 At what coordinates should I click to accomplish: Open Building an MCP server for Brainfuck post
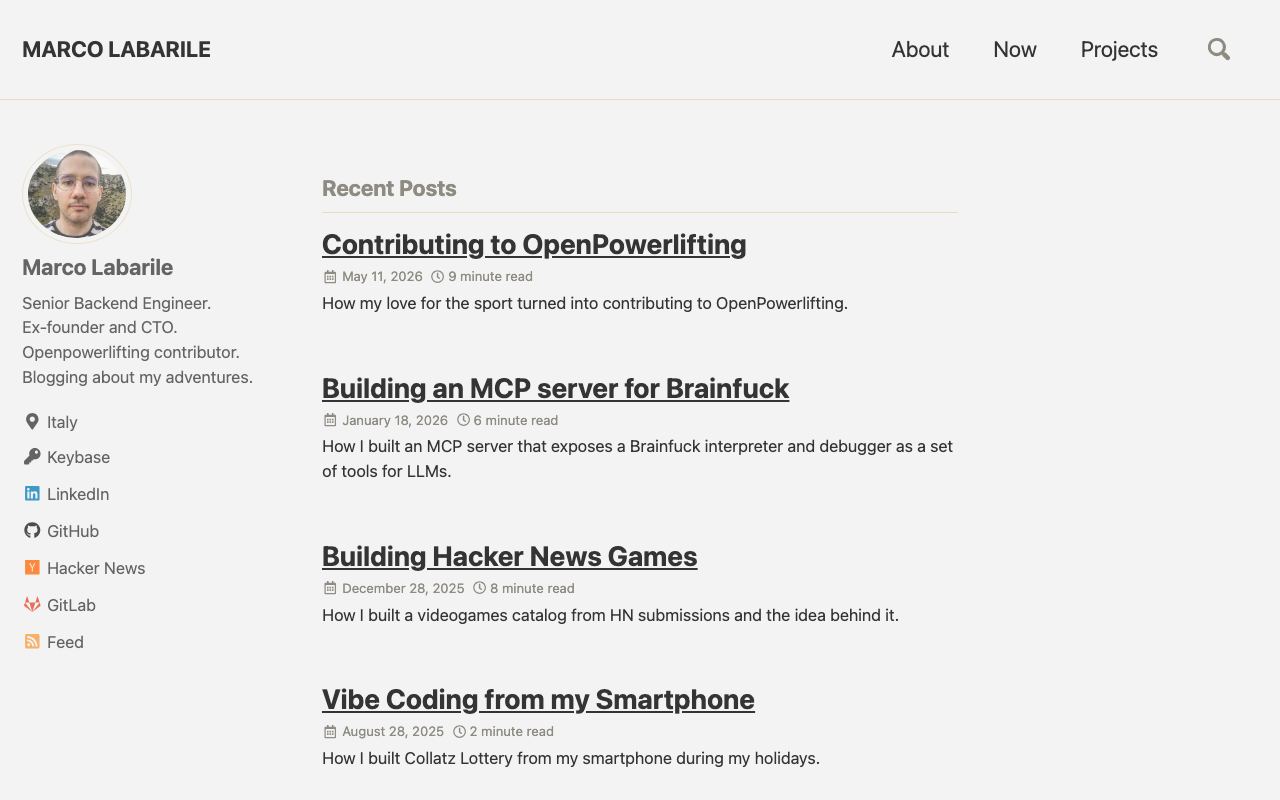(x=555, y=388)
